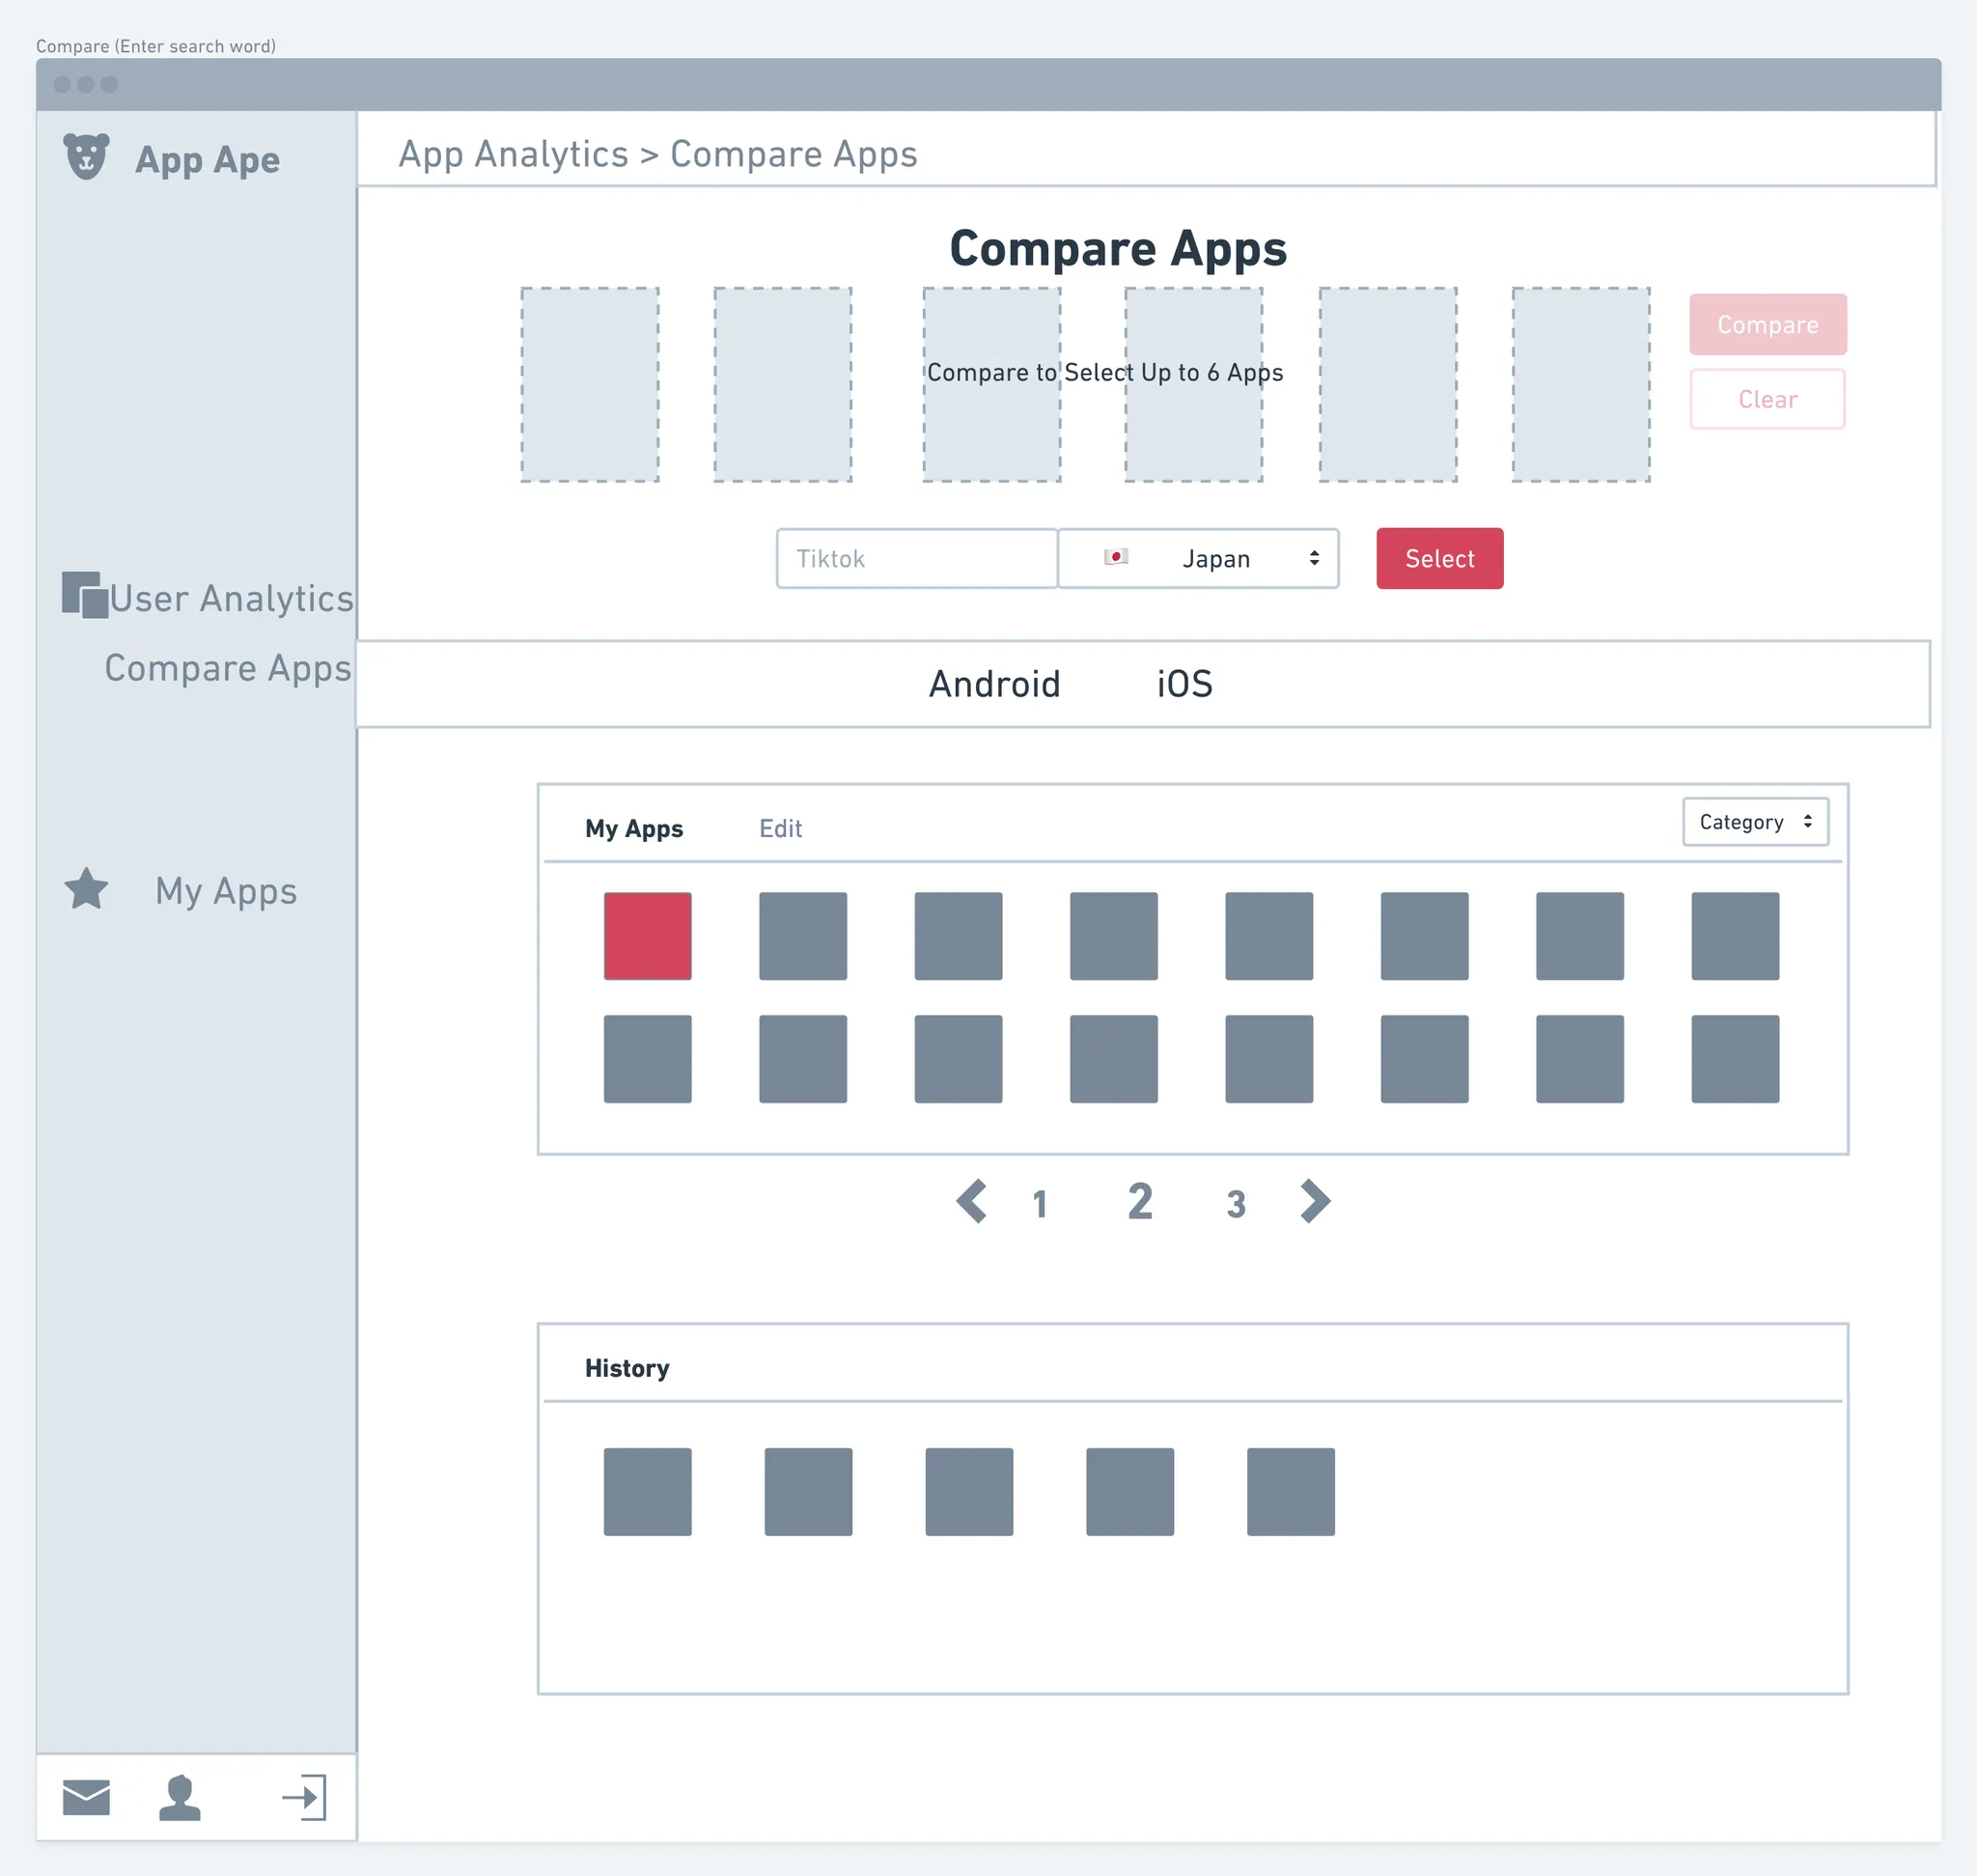Open the mail envelope icon
Screen dimensions: 1977x1876
click(x=86, y=1797)
